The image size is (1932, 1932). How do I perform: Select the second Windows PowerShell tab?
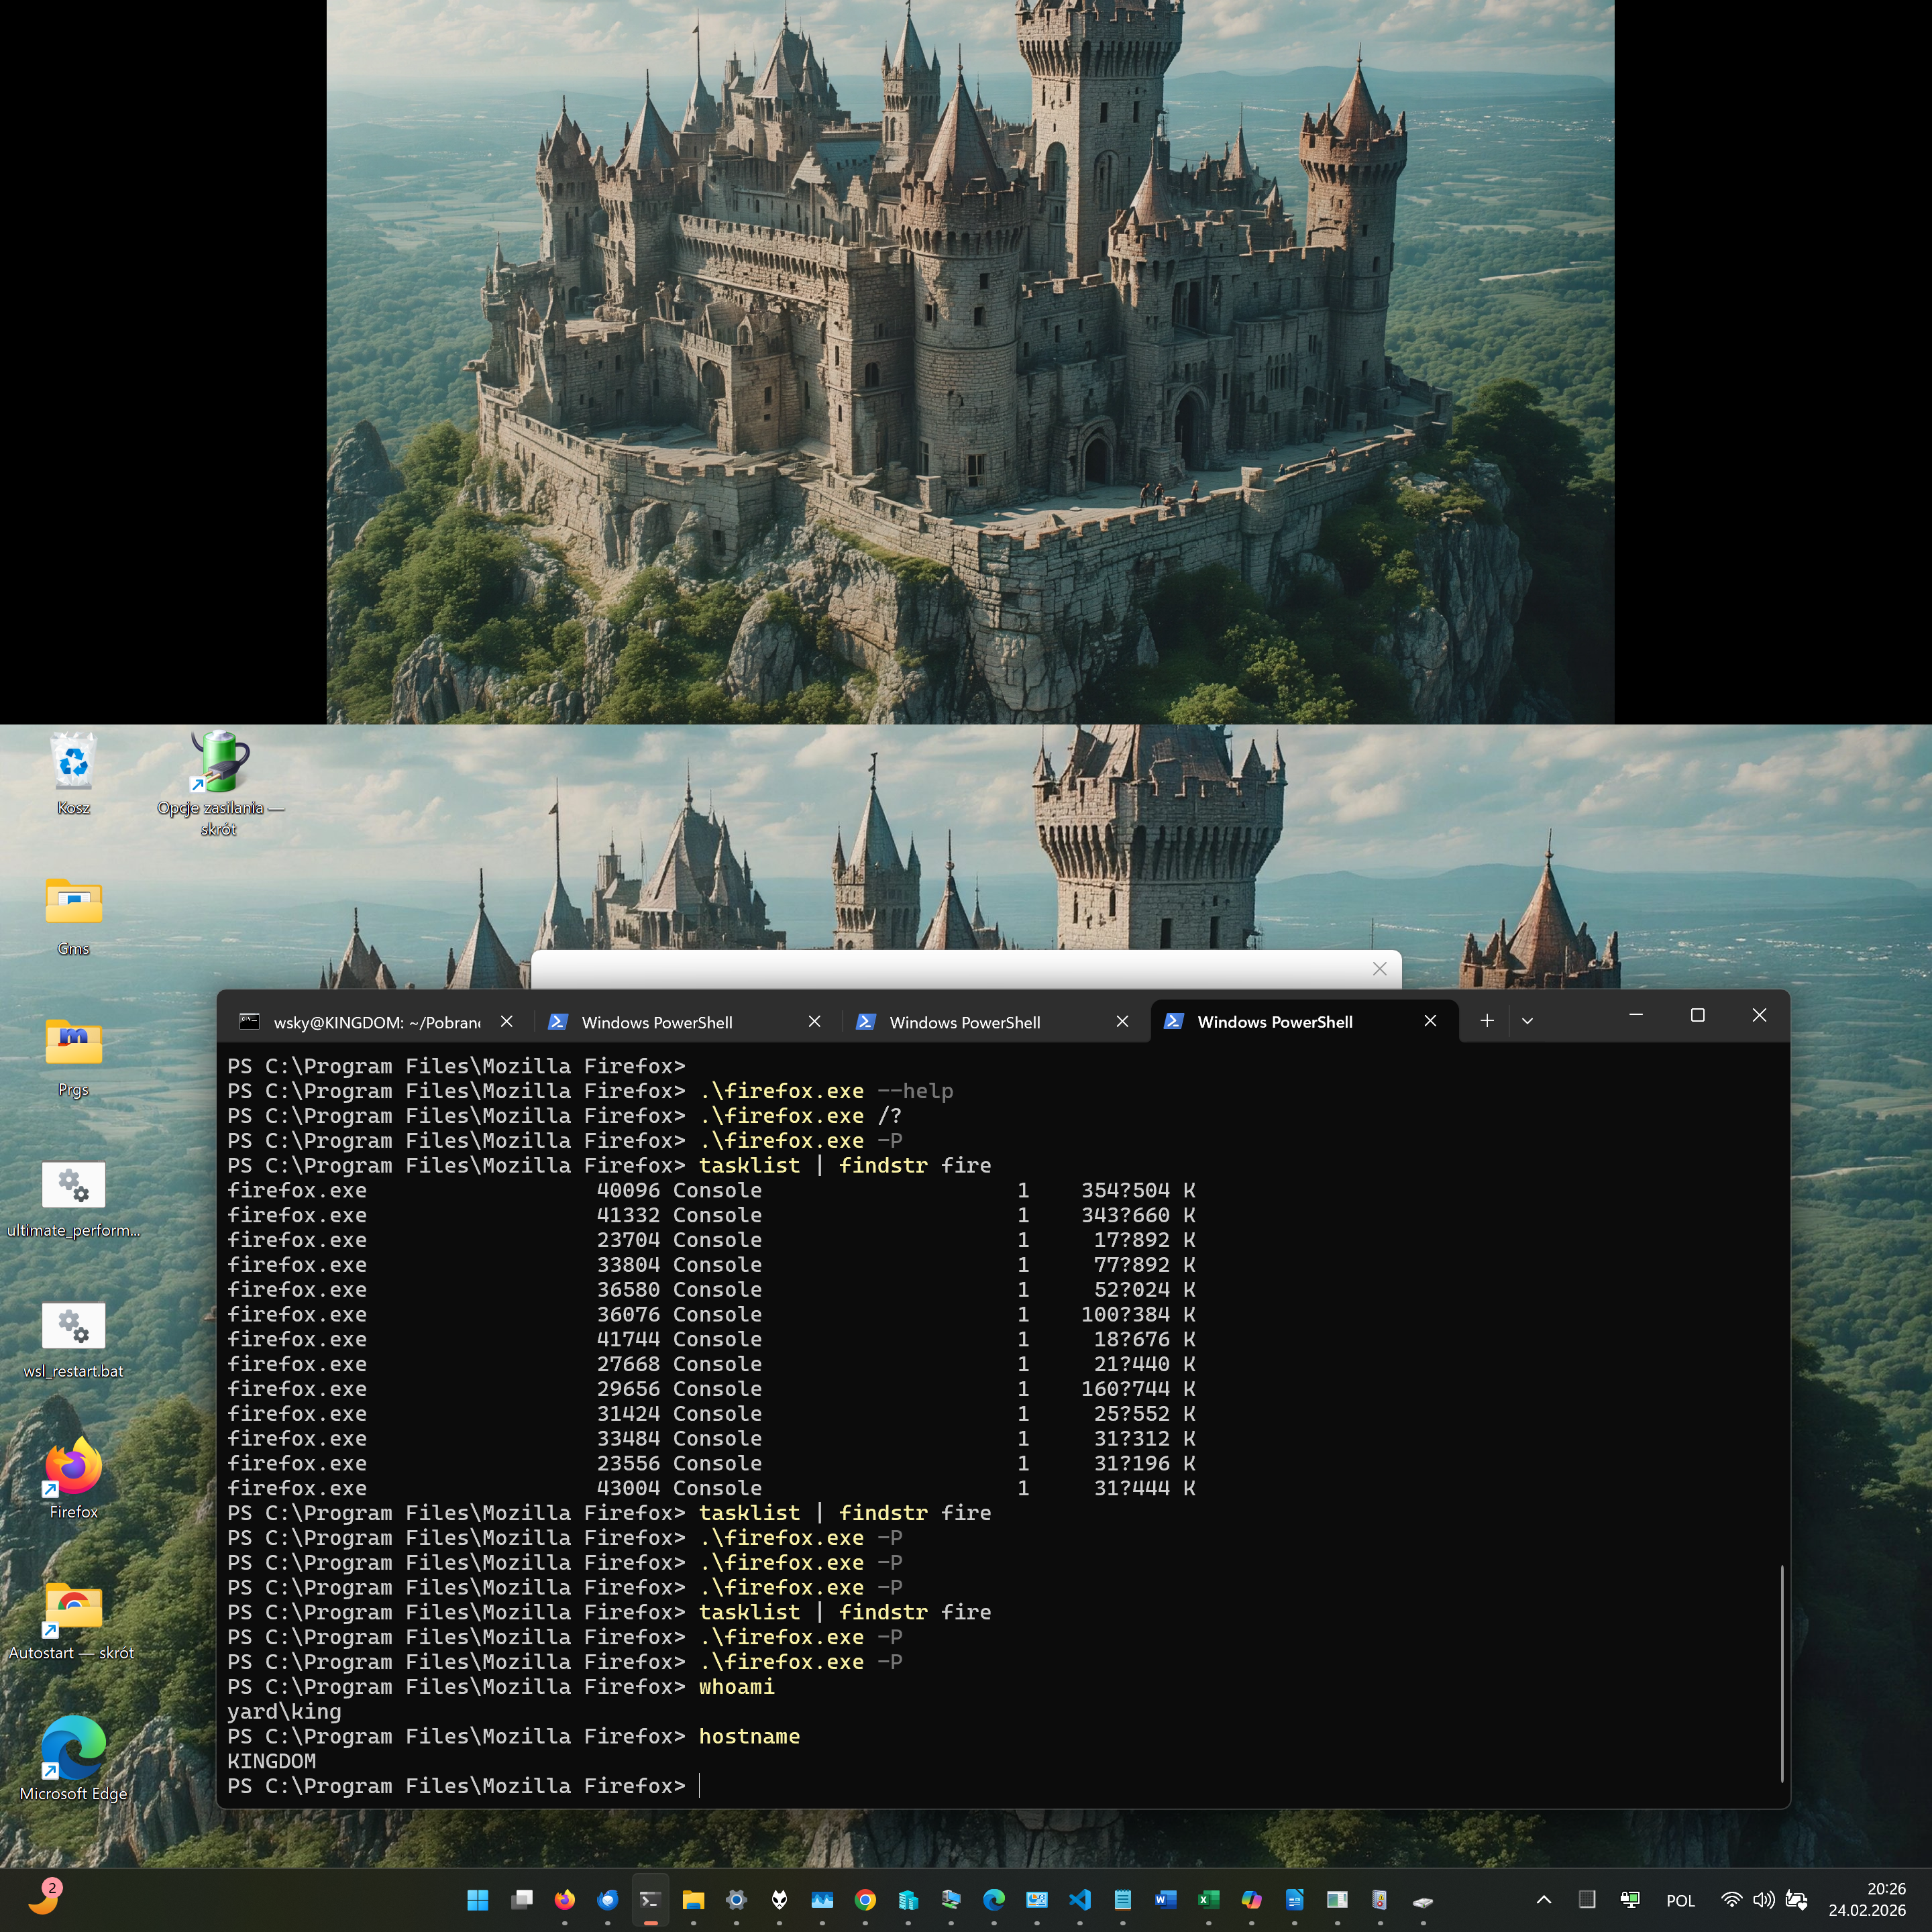pyautogui.click(x=964, y=1022)
